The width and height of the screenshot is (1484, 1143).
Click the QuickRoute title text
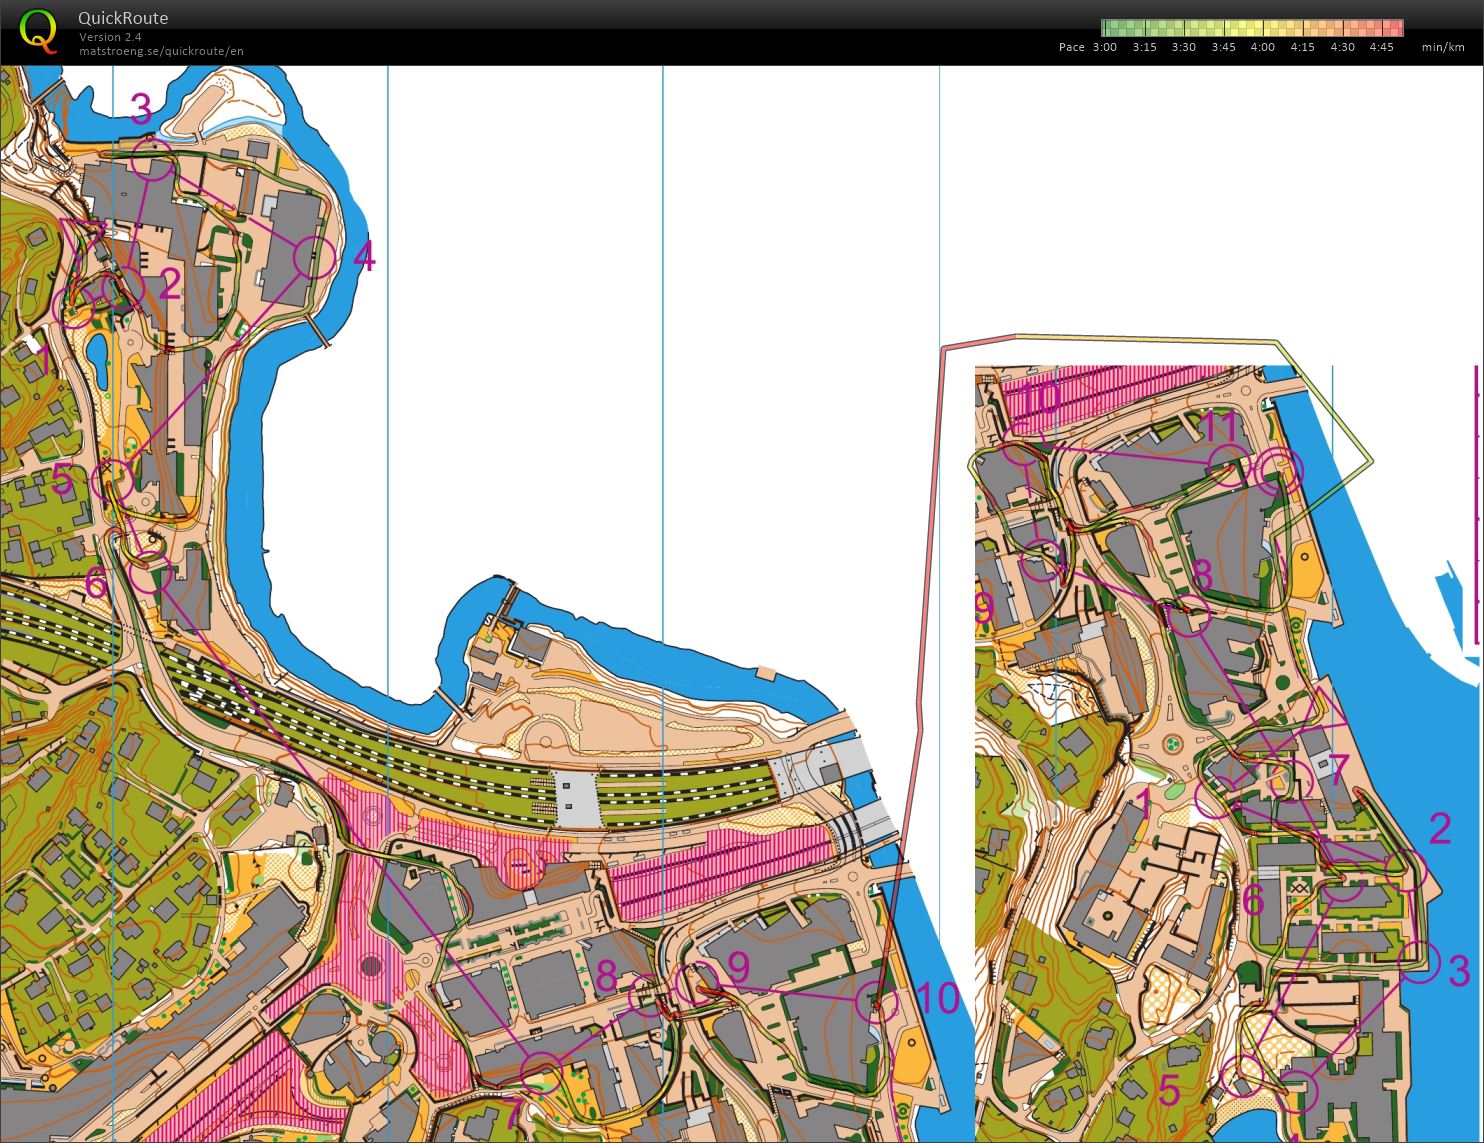[123, 18]
